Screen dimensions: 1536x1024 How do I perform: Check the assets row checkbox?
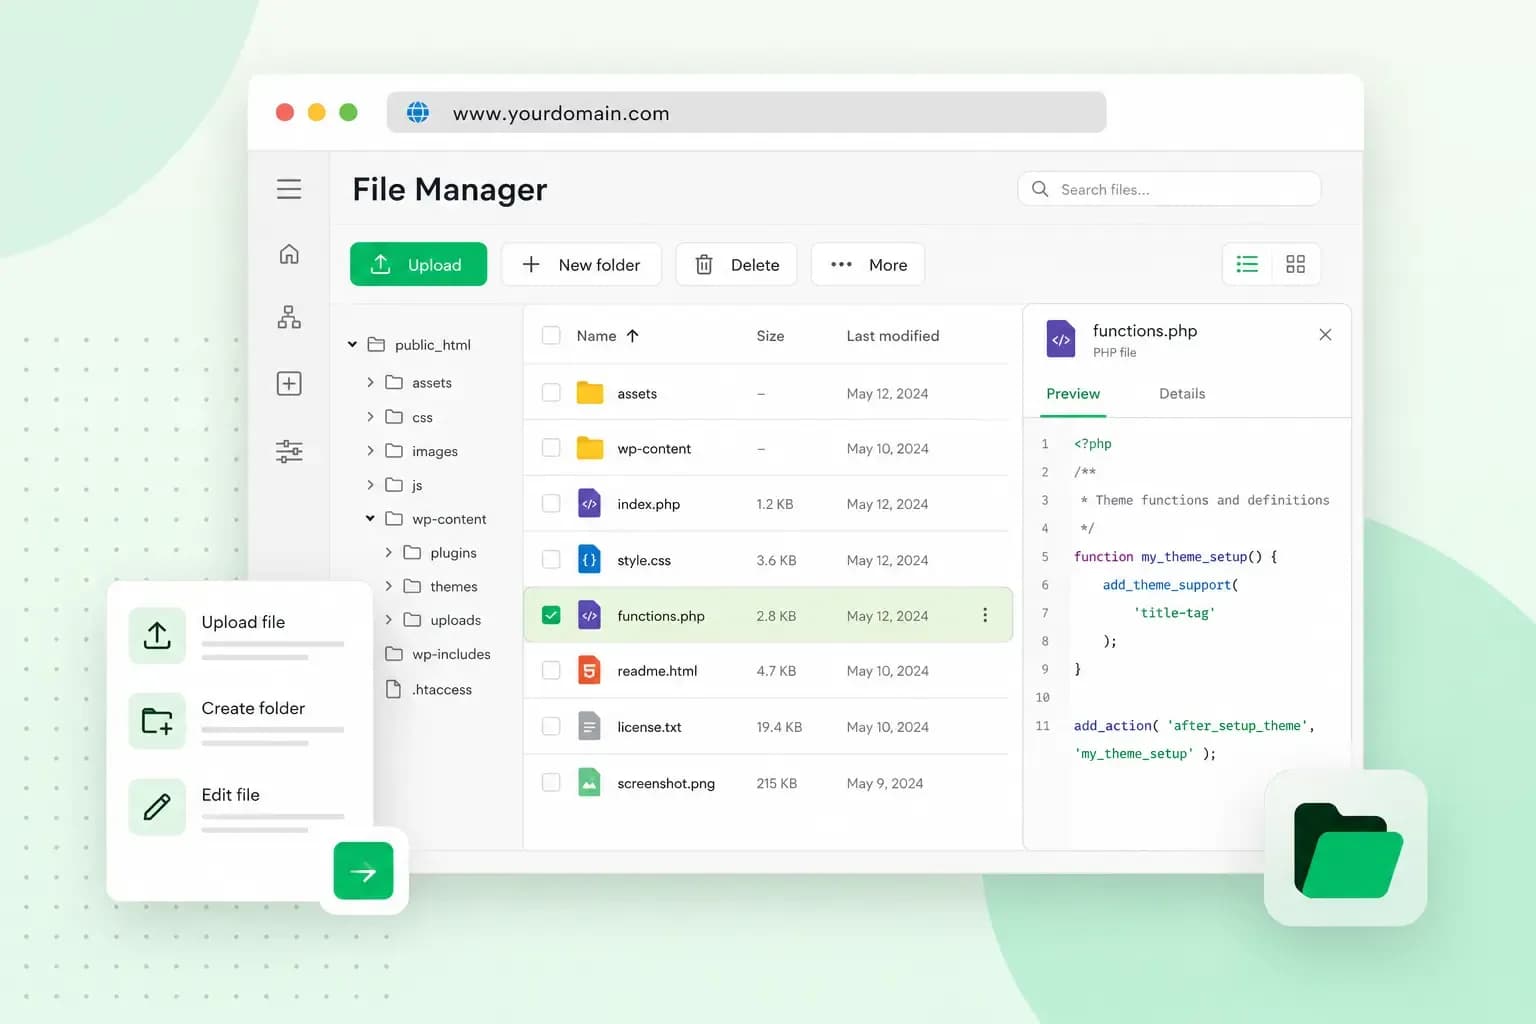tap(551, 393)
